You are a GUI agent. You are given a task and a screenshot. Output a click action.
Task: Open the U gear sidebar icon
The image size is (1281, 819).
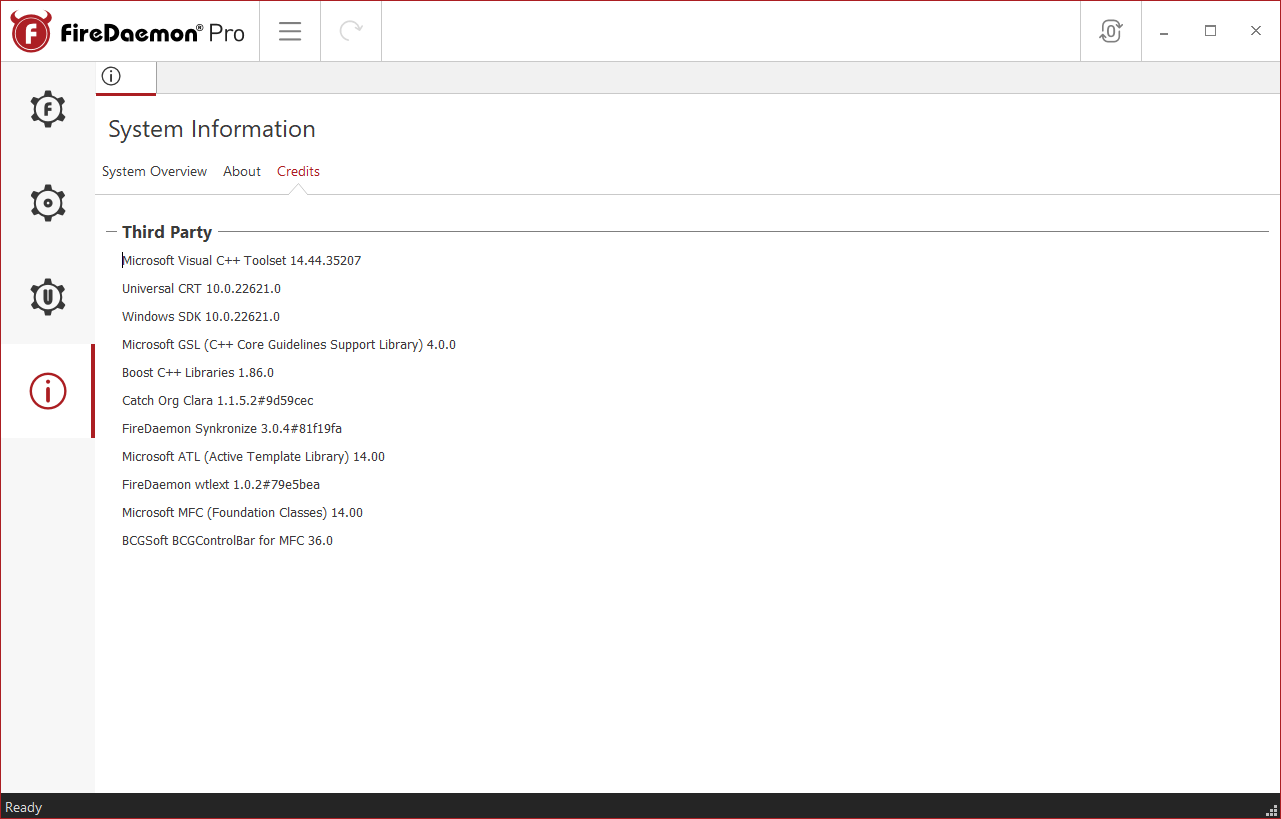tap(47, 297)
